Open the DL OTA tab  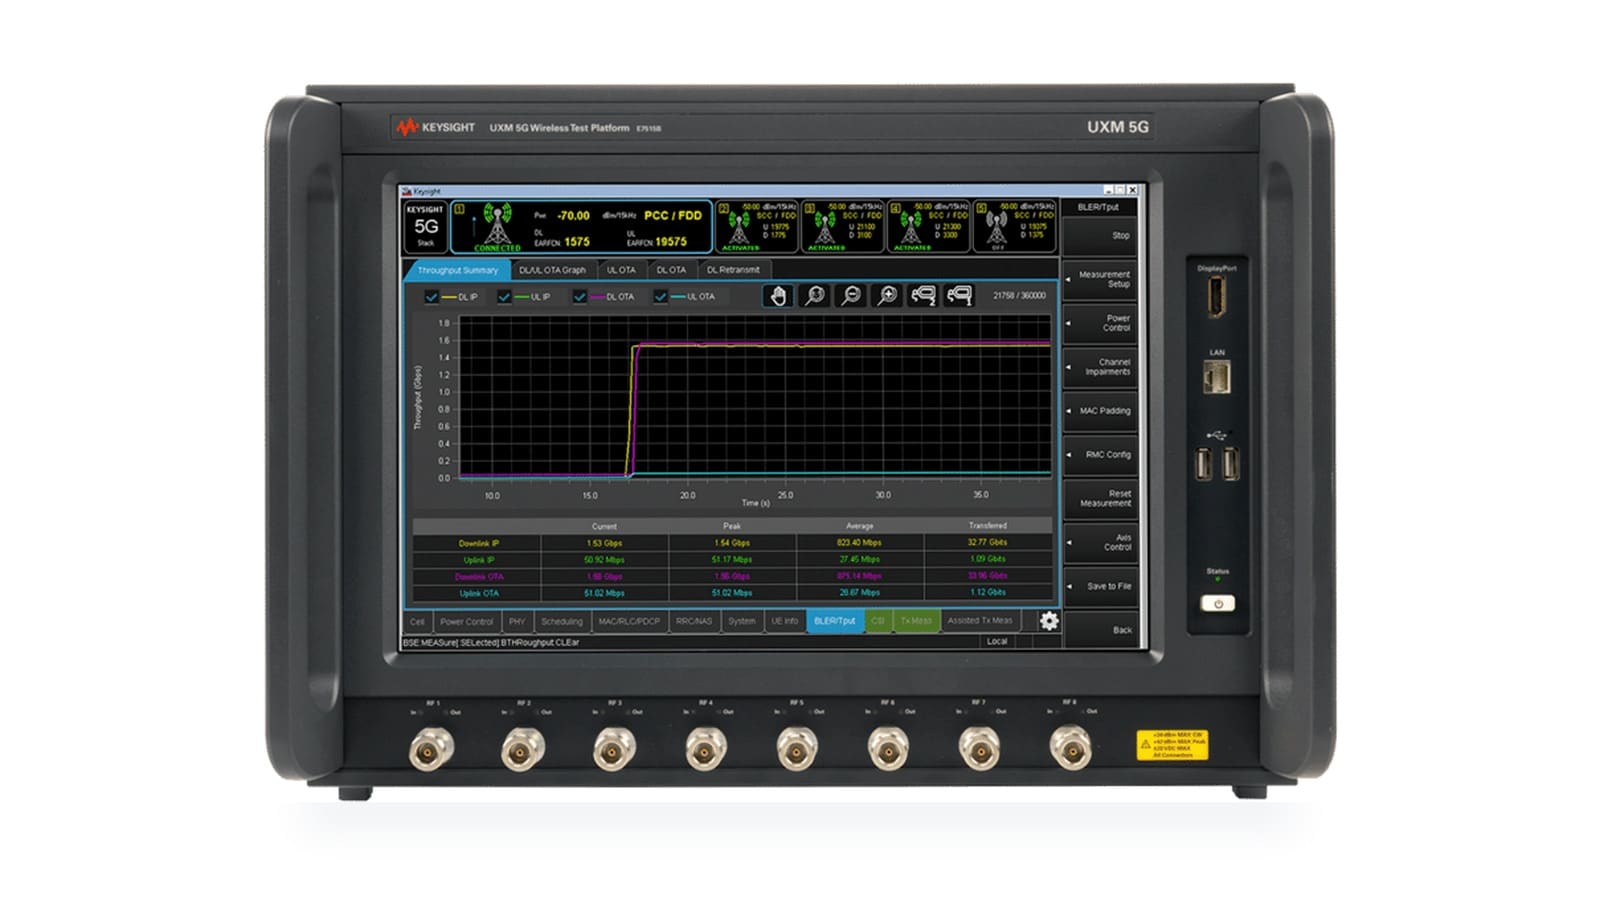click(671, 270)
